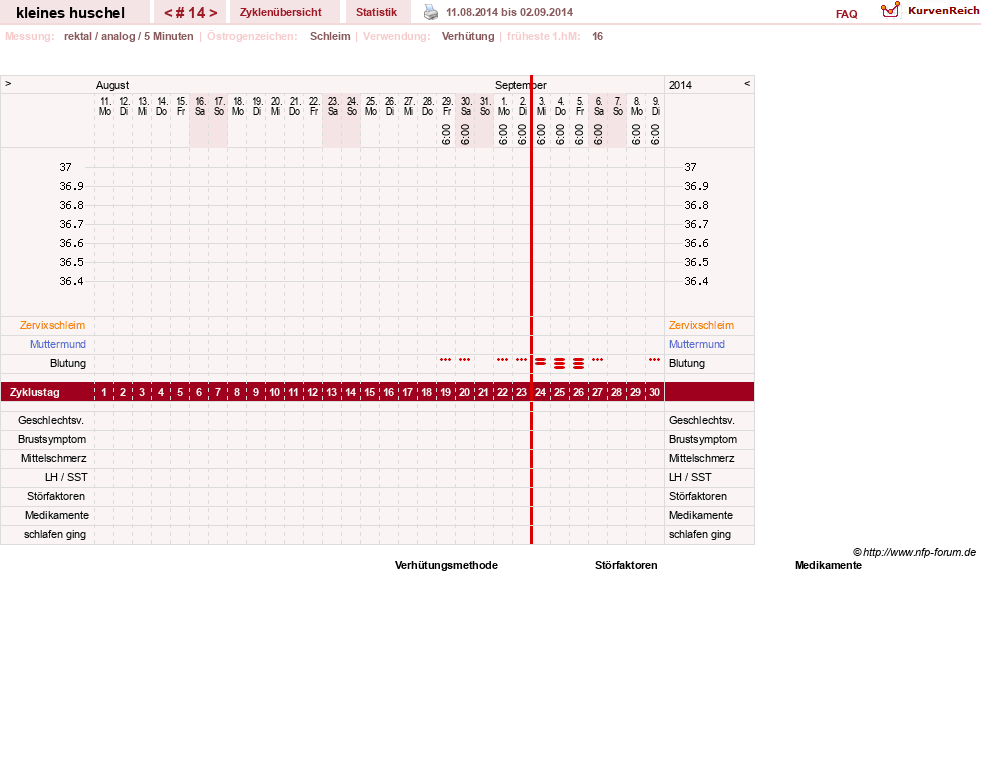Click the spotting dots on cycle day 22
This screenshot has height=784, width=981.
click(502, 360)
